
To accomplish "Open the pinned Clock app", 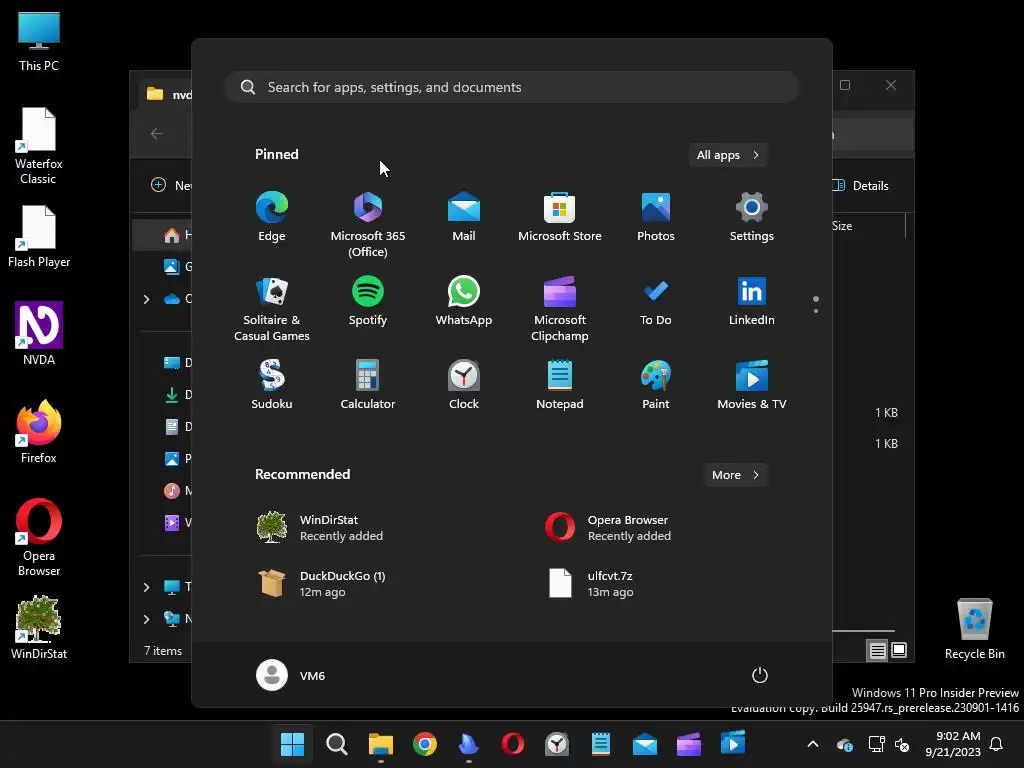I will click(464, 385).
